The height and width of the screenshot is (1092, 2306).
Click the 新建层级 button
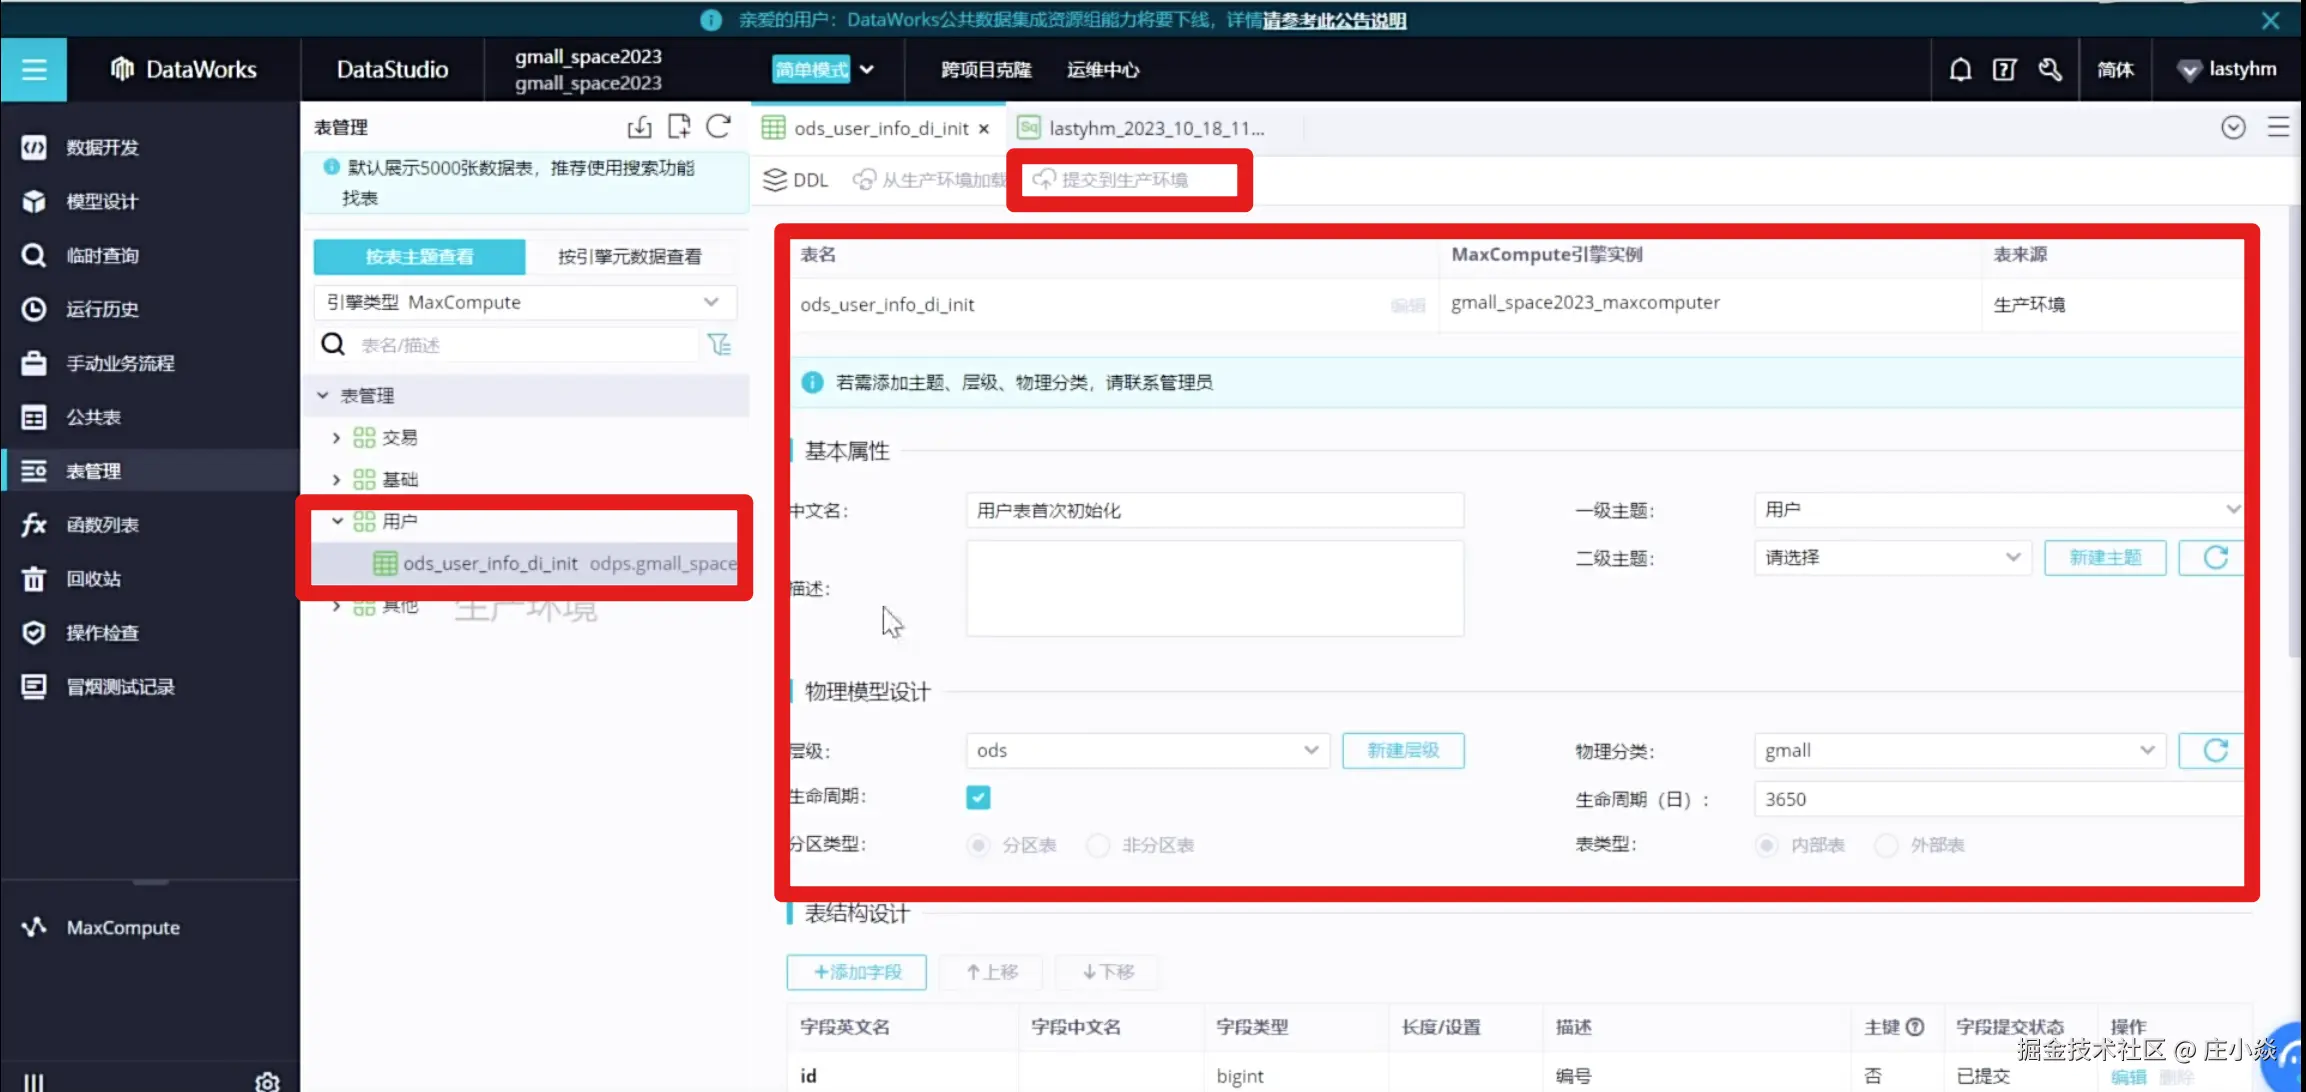[x=1402, y=751]
